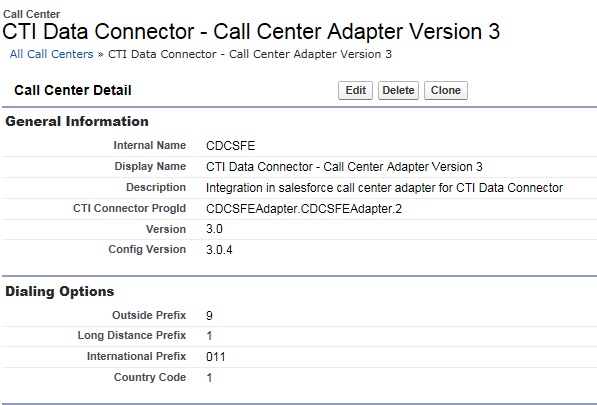
Task: Click the Delete button
Action: [398, 91]
